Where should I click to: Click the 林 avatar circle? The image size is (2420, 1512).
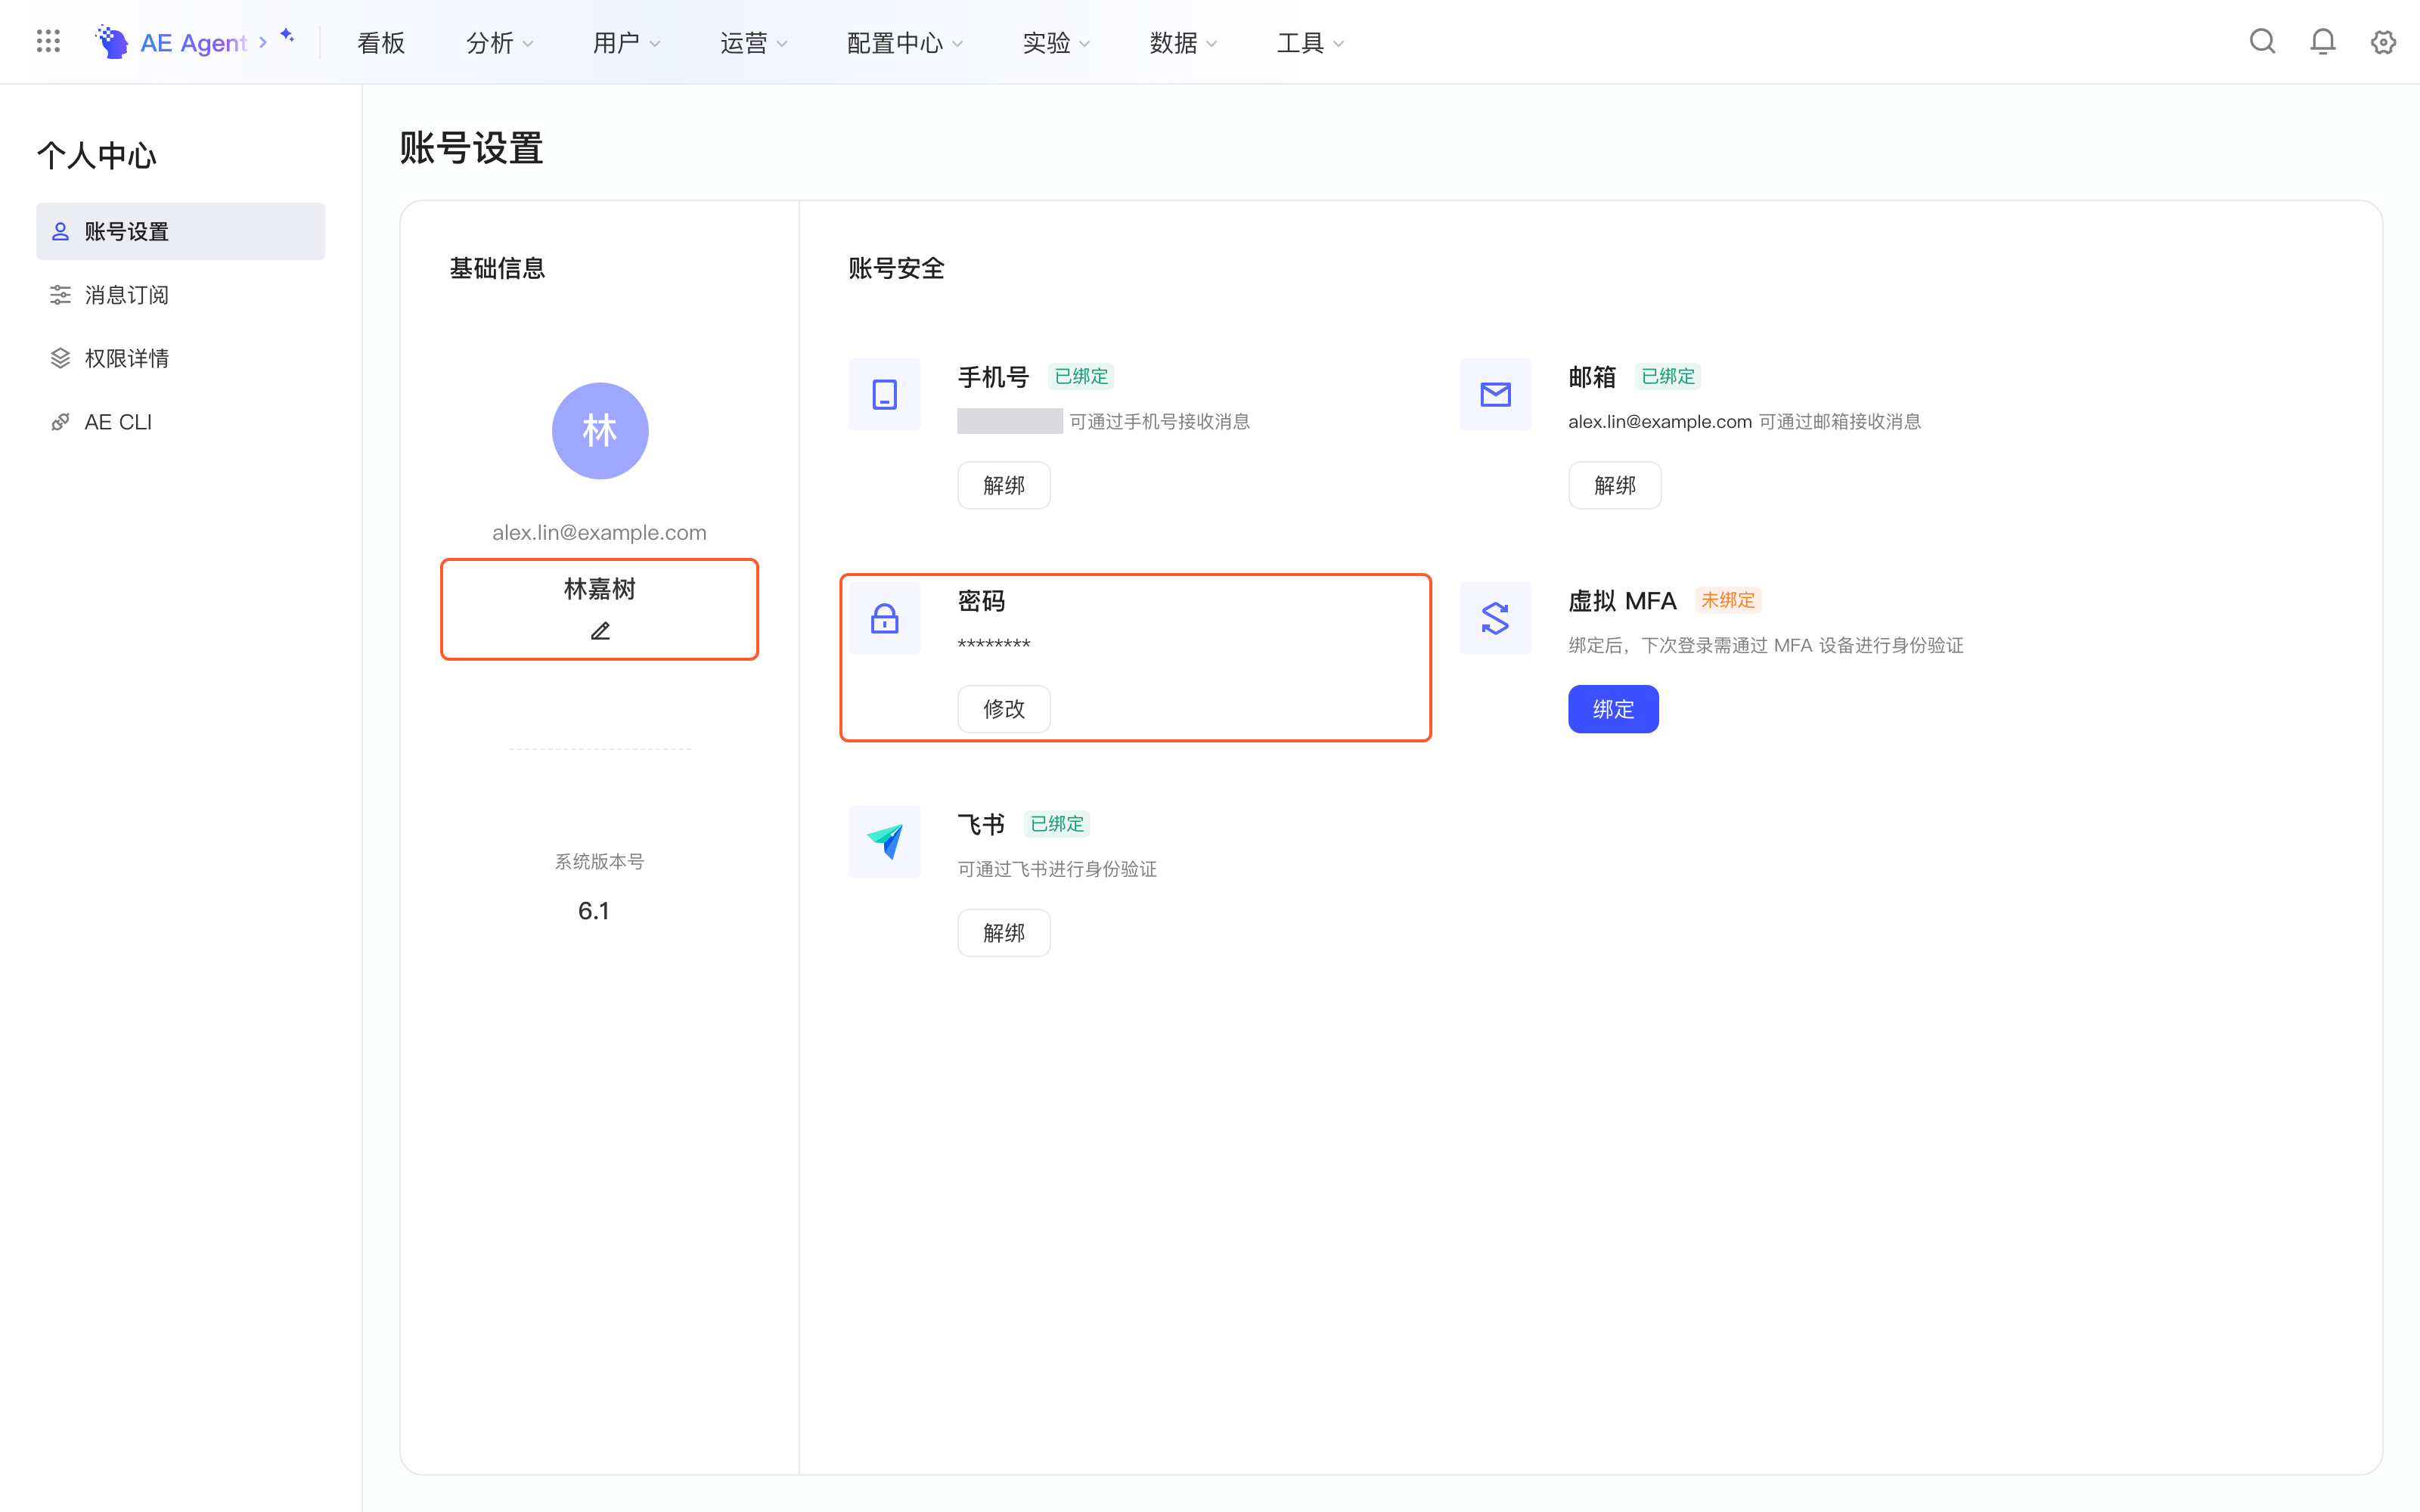click(600, 431)
